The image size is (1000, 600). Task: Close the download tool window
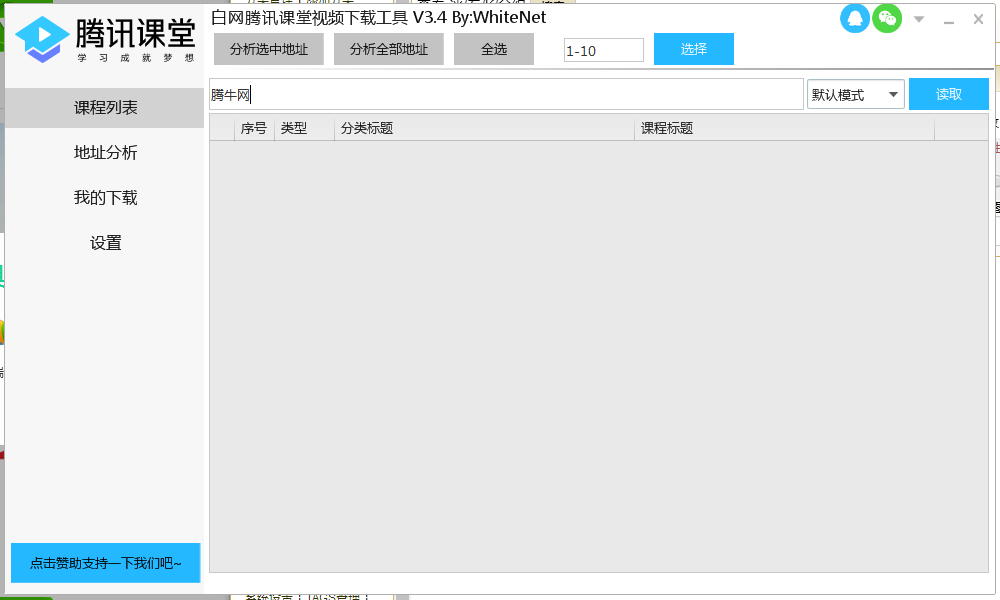click(x=978, y=19)
